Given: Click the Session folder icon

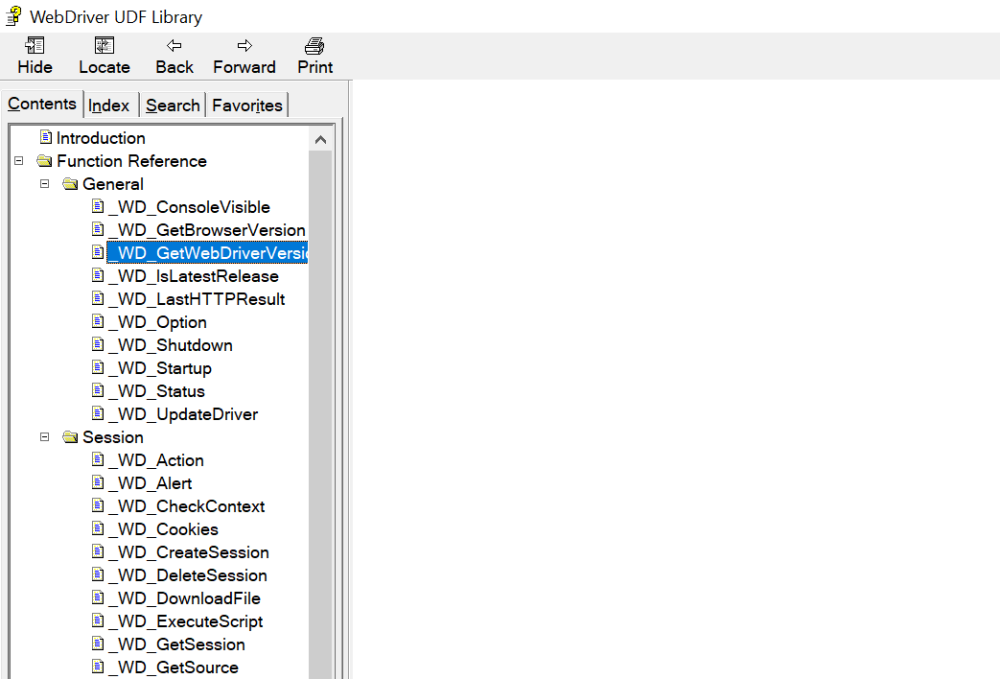Looking at the screenshot, I should coord(70,437).
